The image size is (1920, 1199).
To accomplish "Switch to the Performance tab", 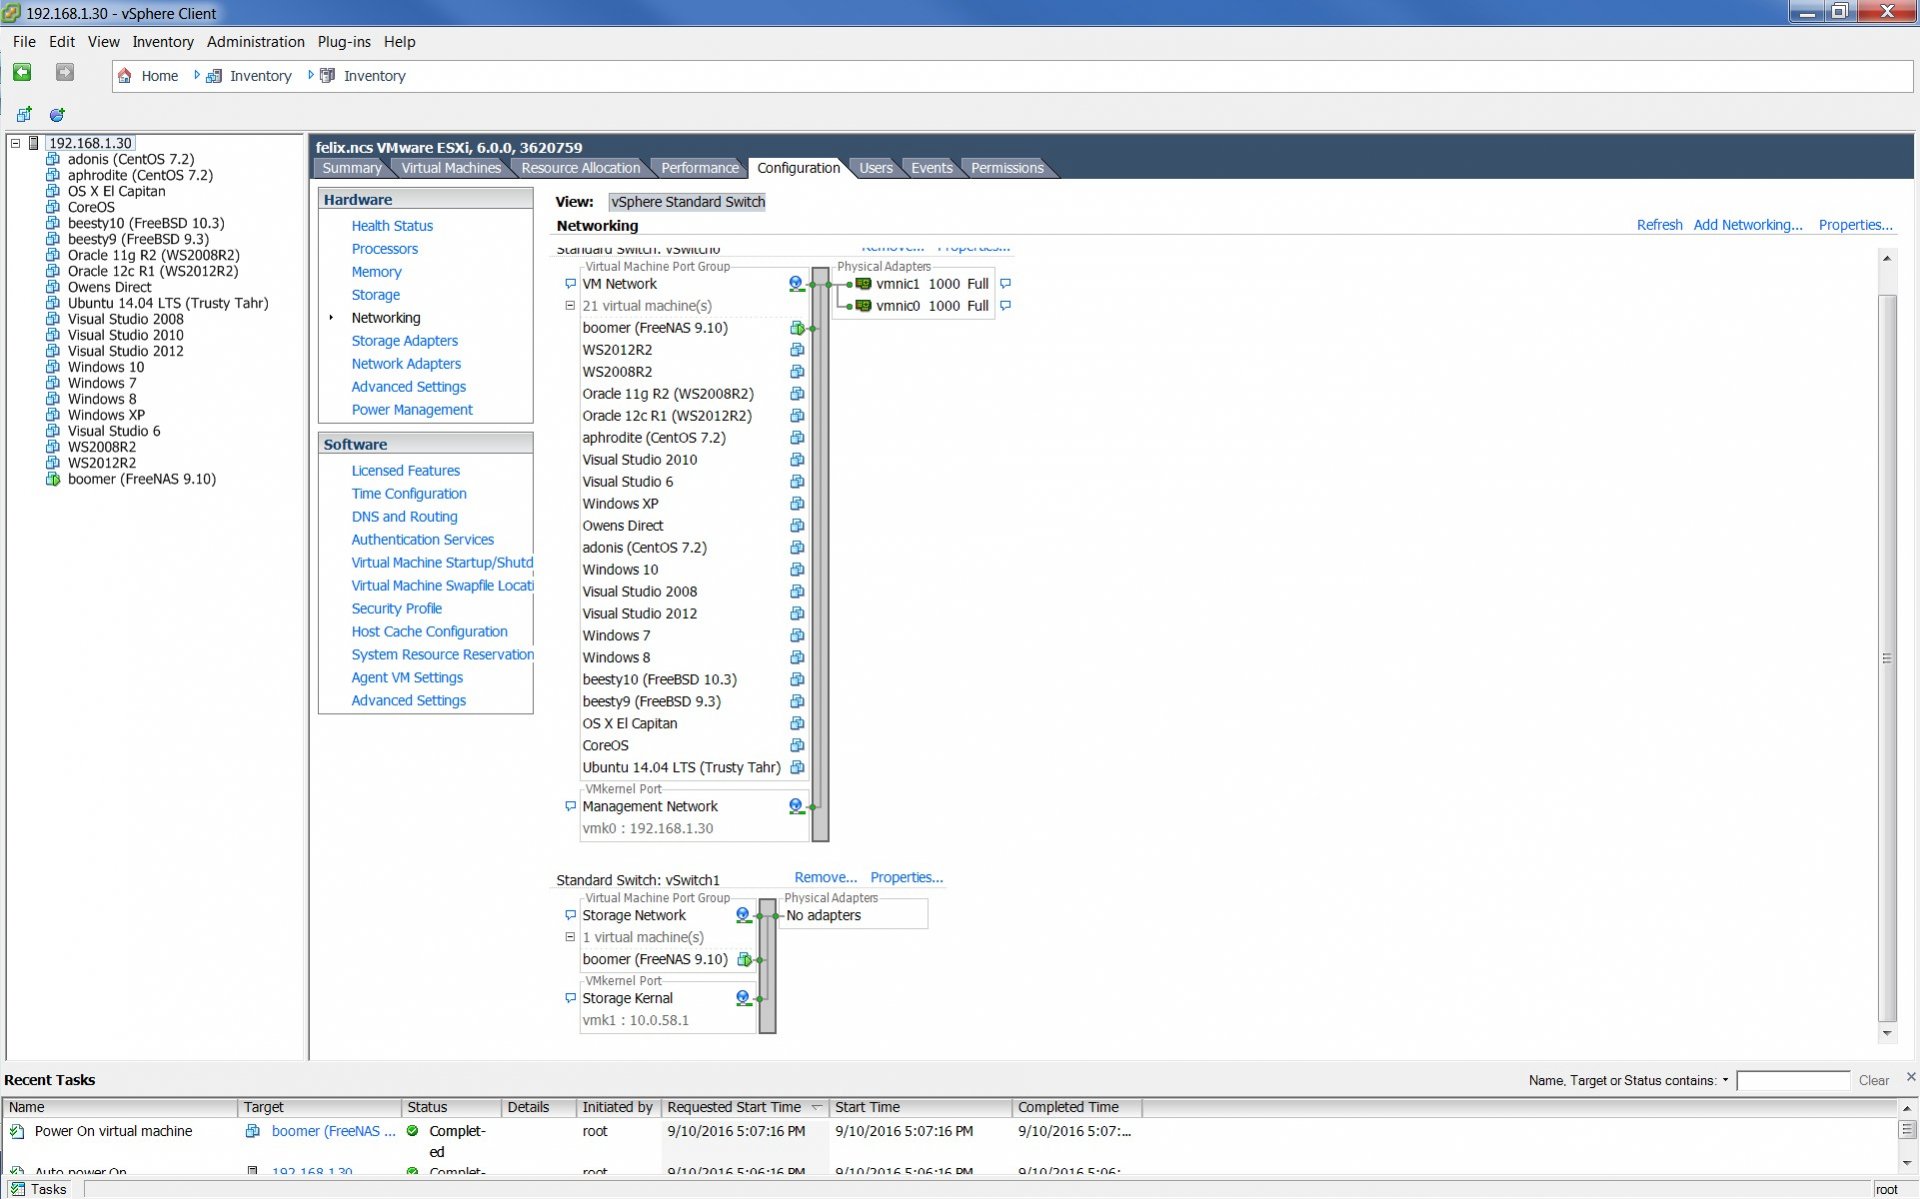I will click(700, 168).
